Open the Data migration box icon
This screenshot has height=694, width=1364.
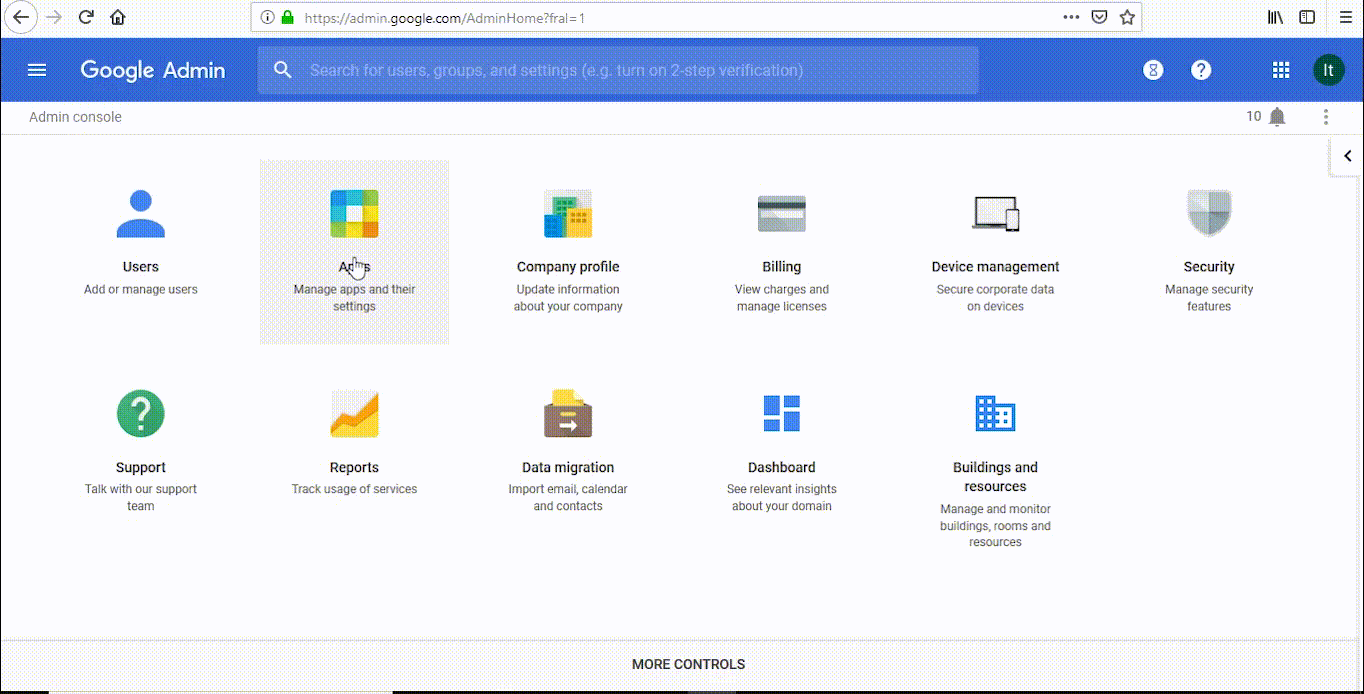(x=568, y=414)
